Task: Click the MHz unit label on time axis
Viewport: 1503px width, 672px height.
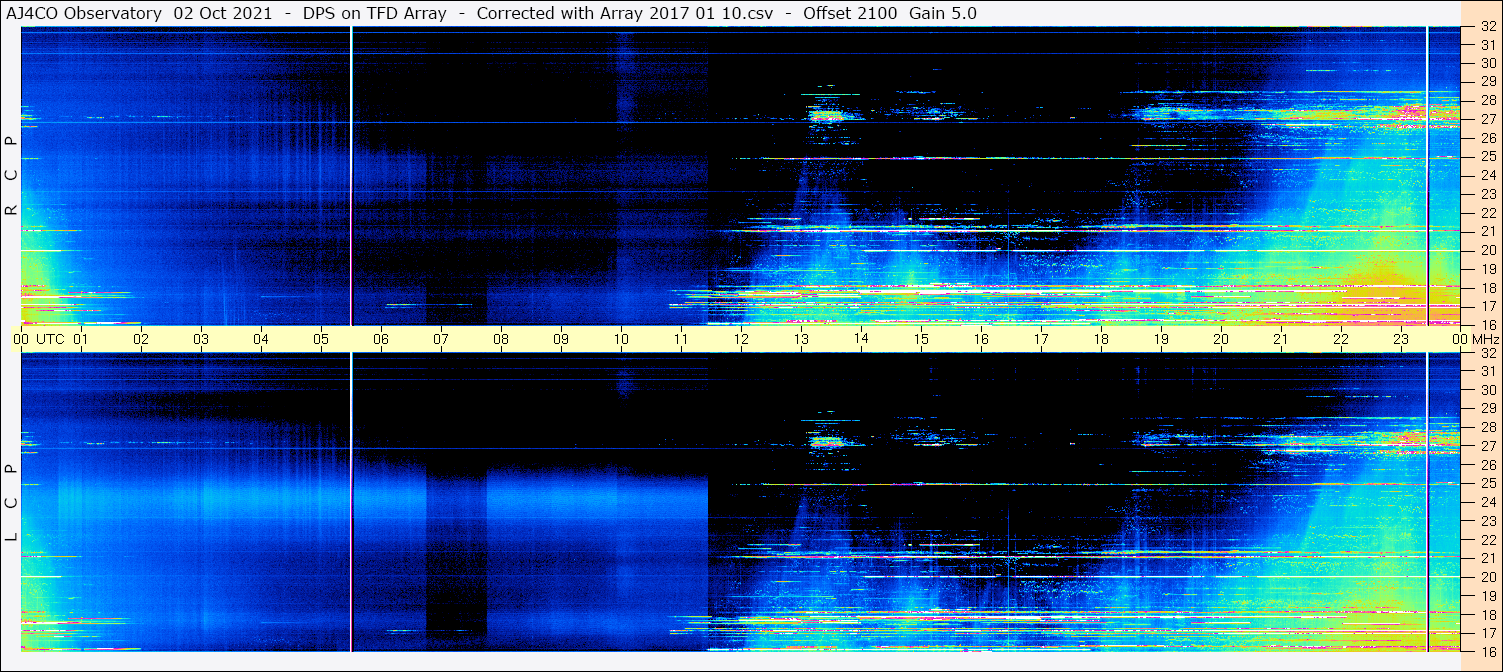Action: point(1484,339)
